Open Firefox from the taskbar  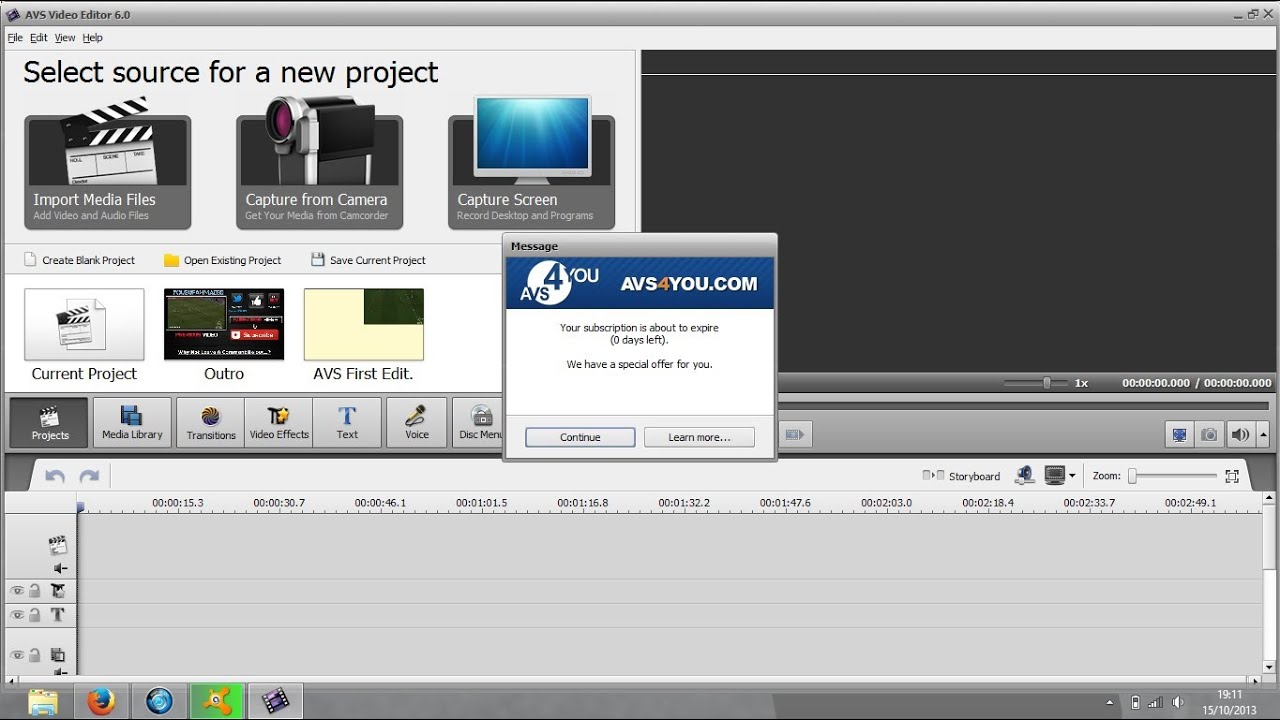(101, 702)
